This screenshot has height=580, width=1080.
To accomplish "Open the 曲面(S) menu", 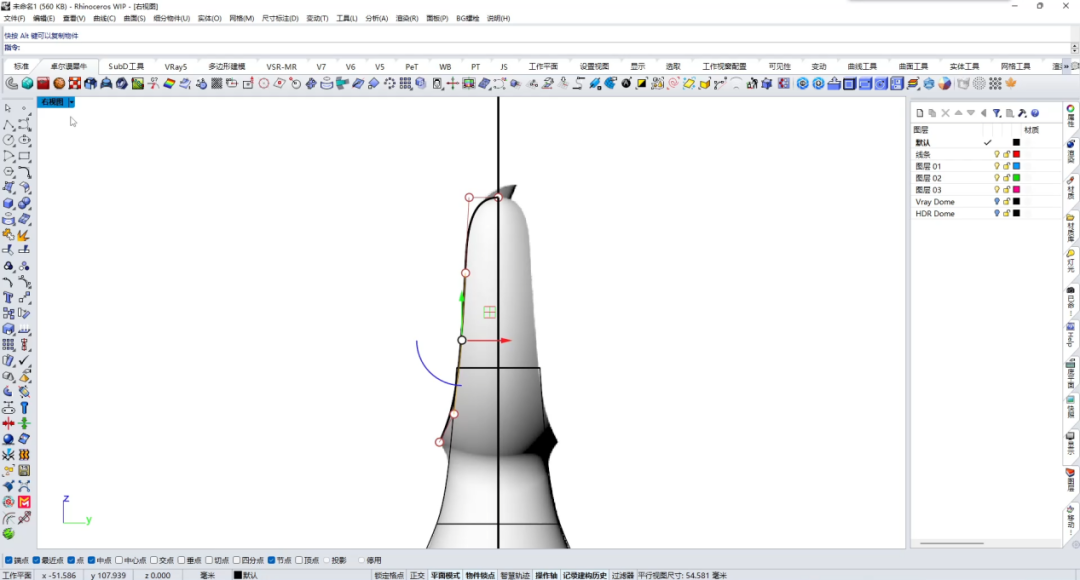I will tap(134, 19).
